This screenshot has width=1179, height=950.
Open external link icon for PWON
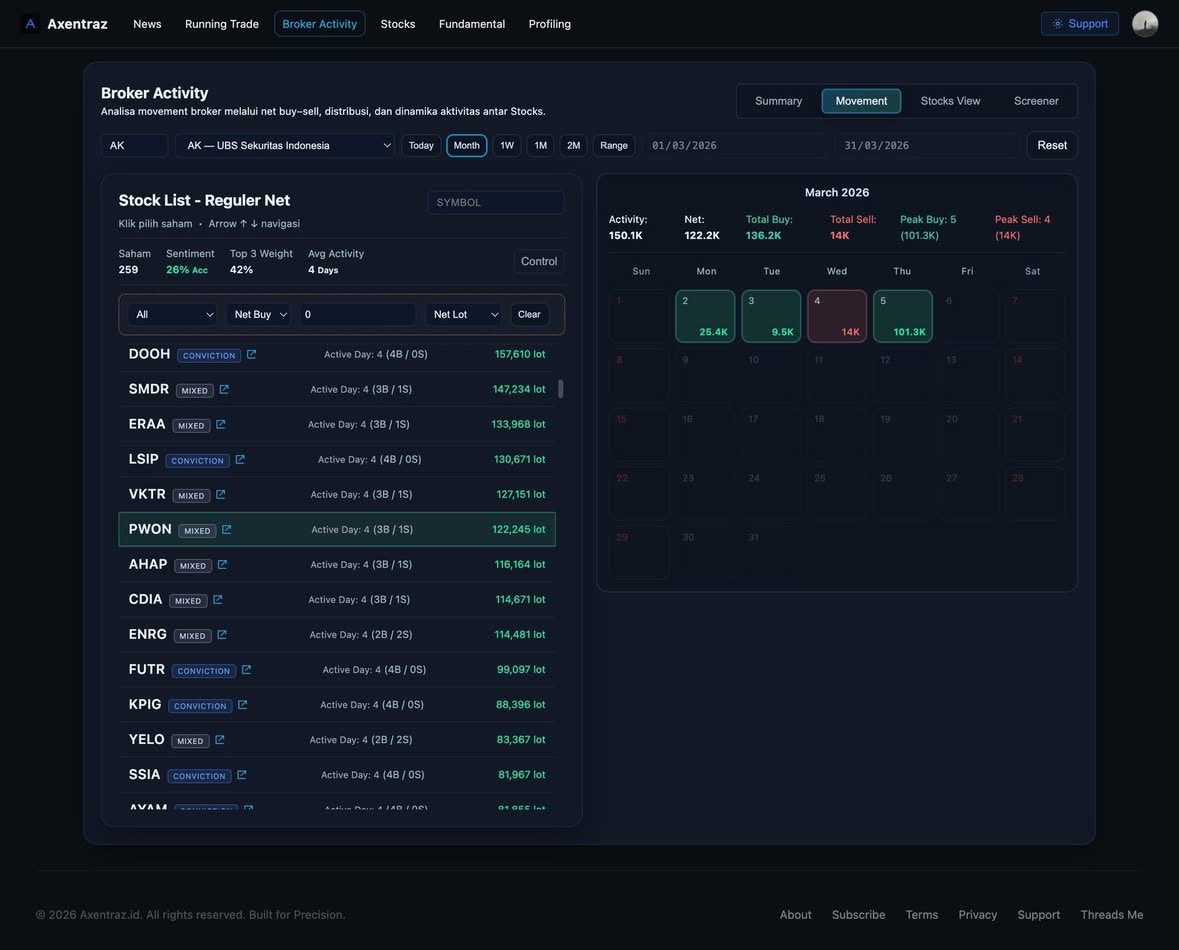226,530
